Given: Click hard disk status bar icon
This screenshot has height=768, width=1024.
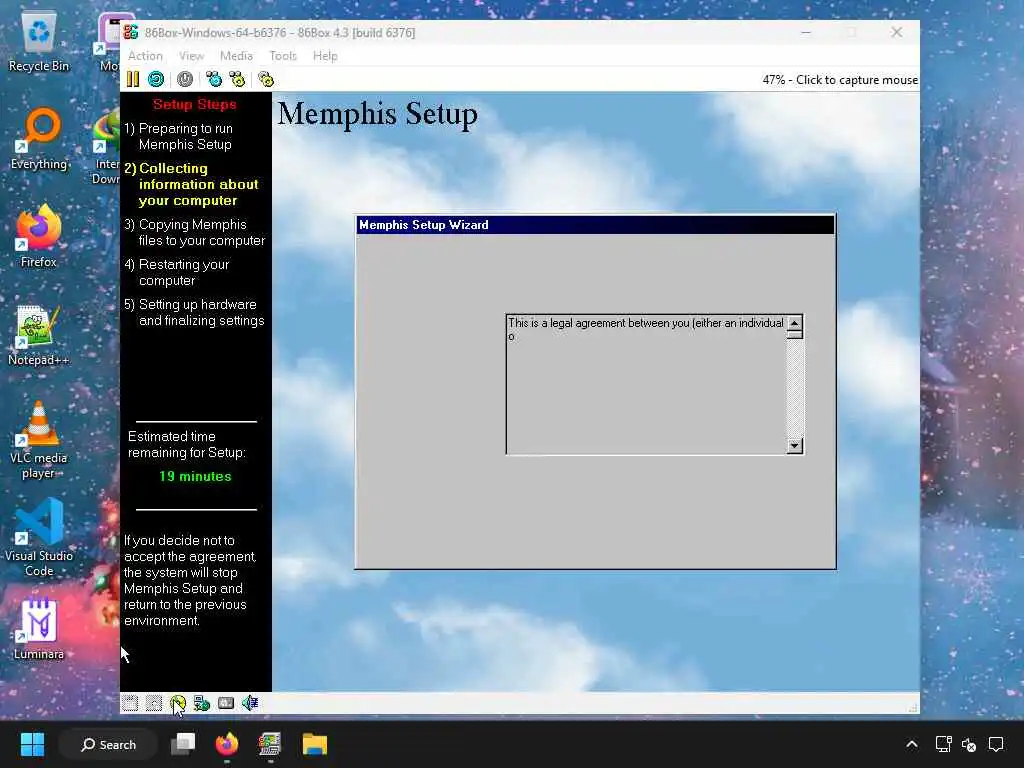Looking at the screenshot, I should (x=226, y=703).
